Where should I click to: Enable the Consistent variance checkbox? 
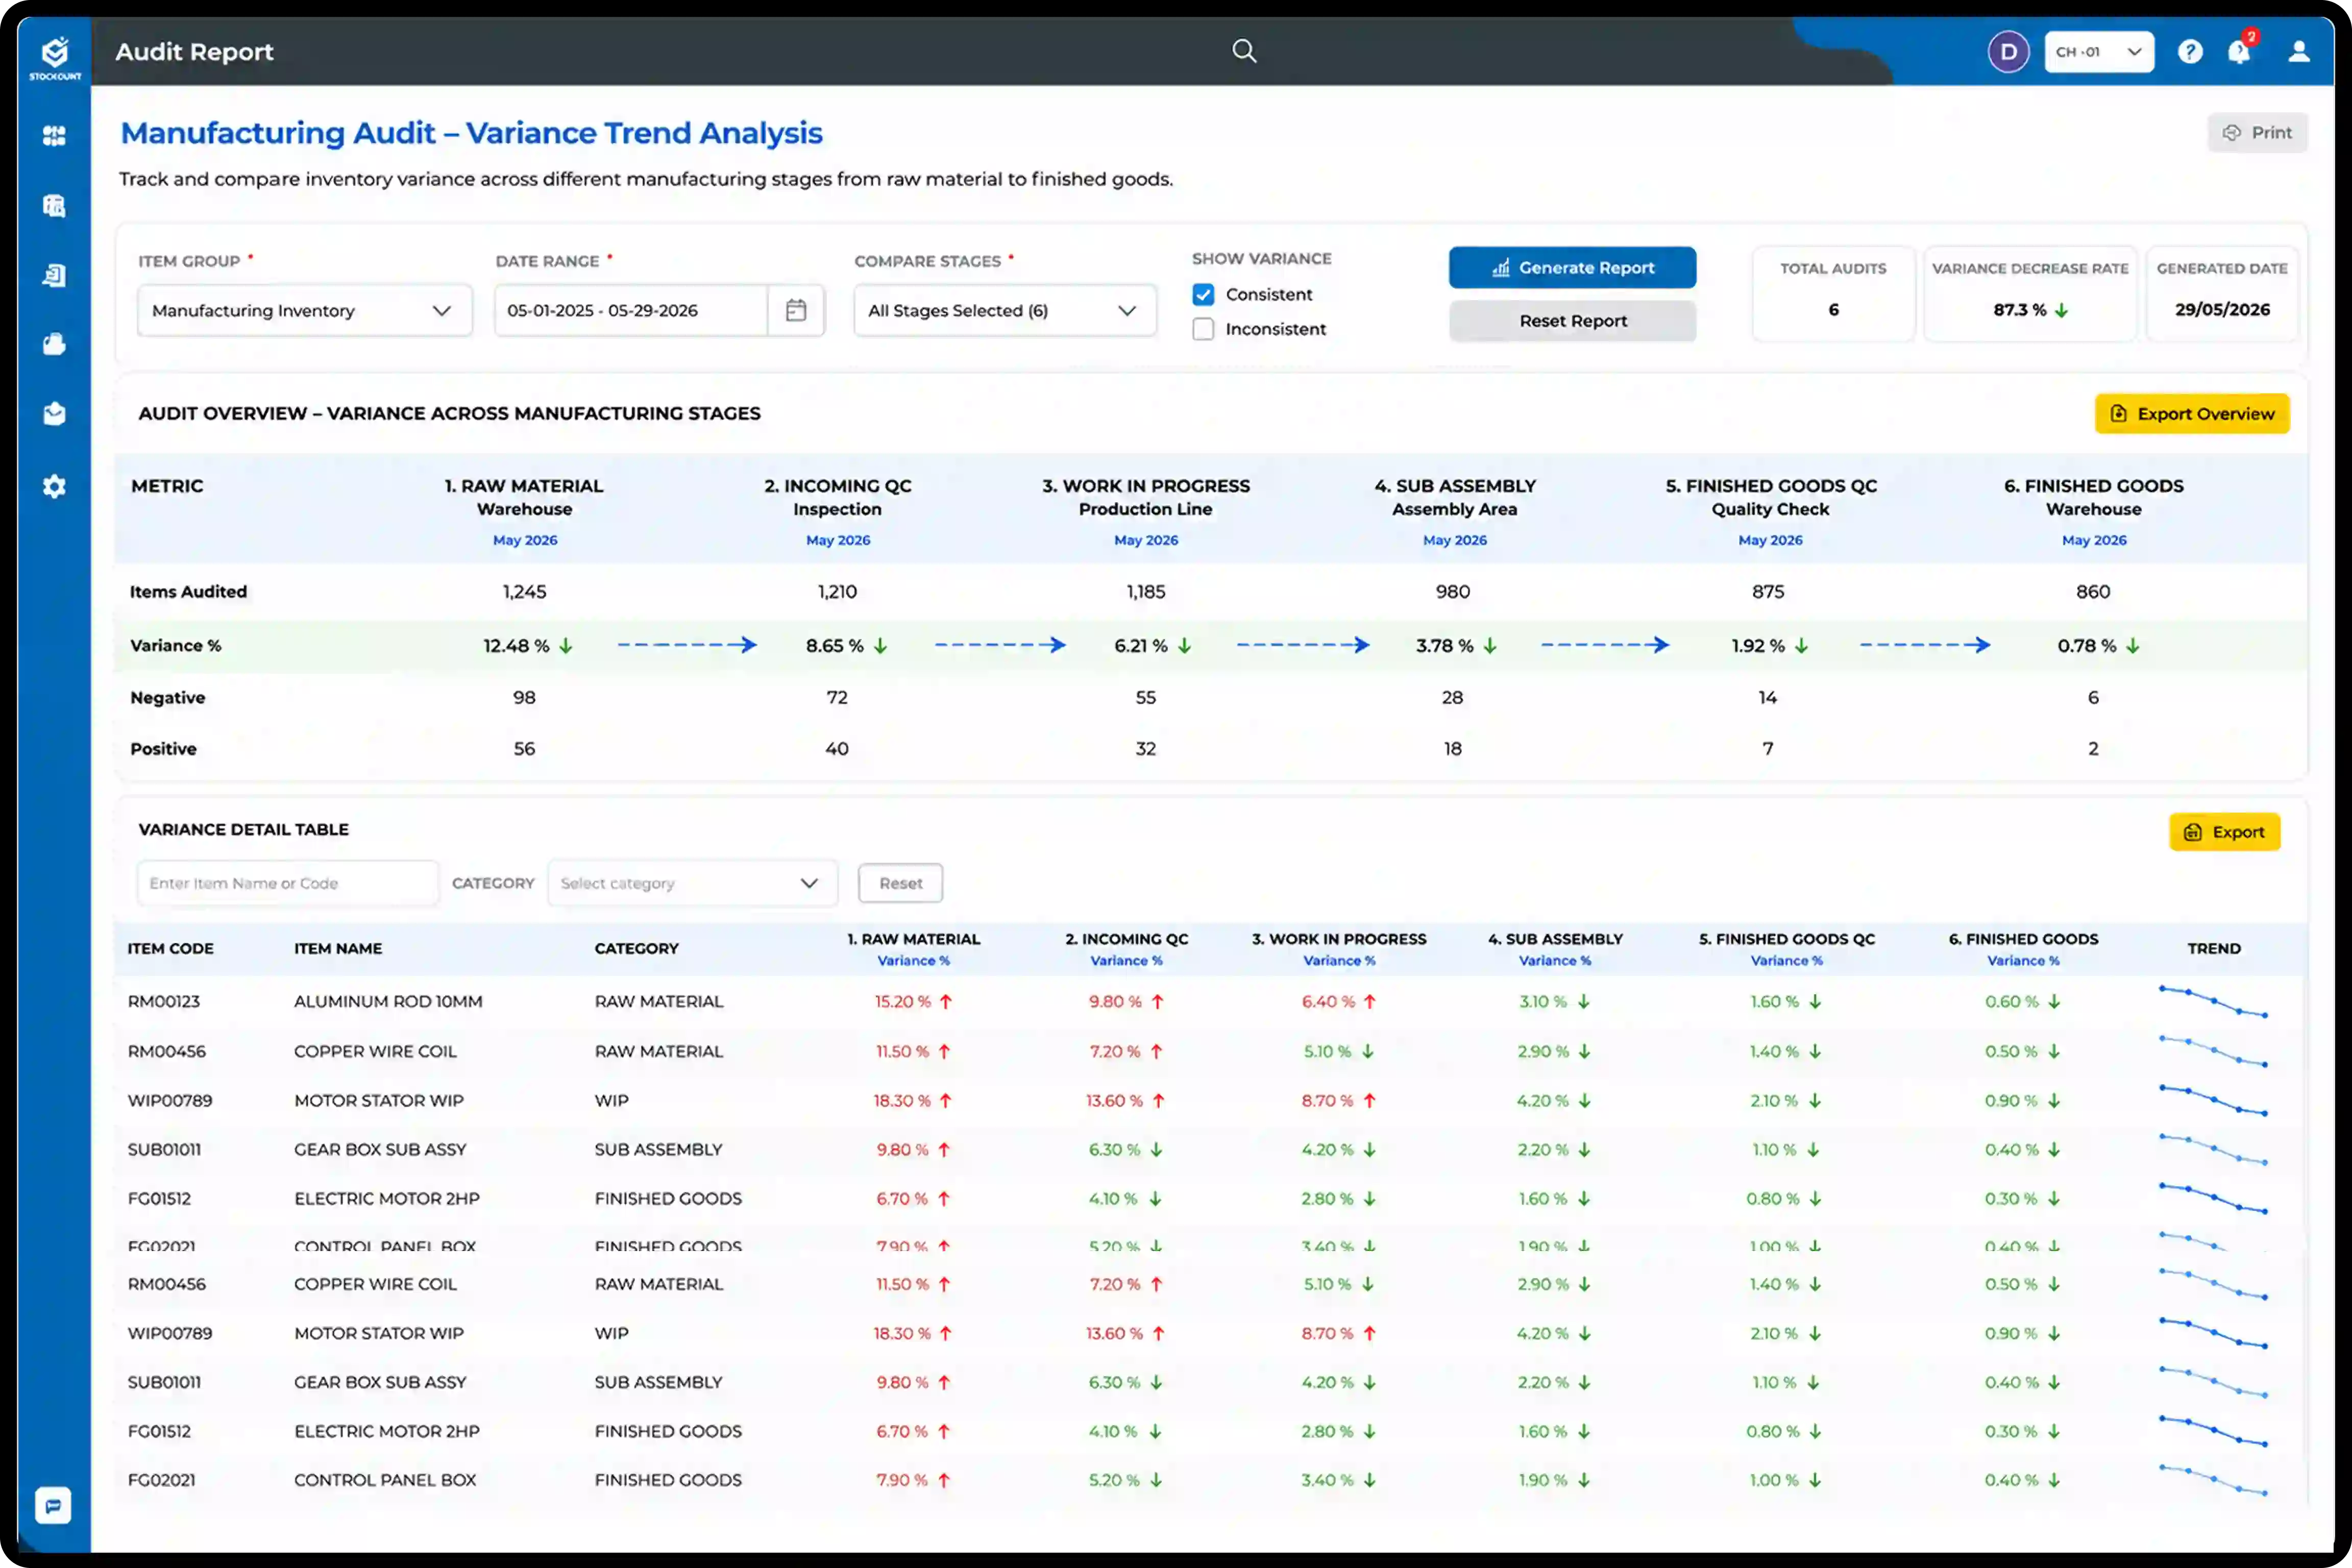pos(1203,294)
